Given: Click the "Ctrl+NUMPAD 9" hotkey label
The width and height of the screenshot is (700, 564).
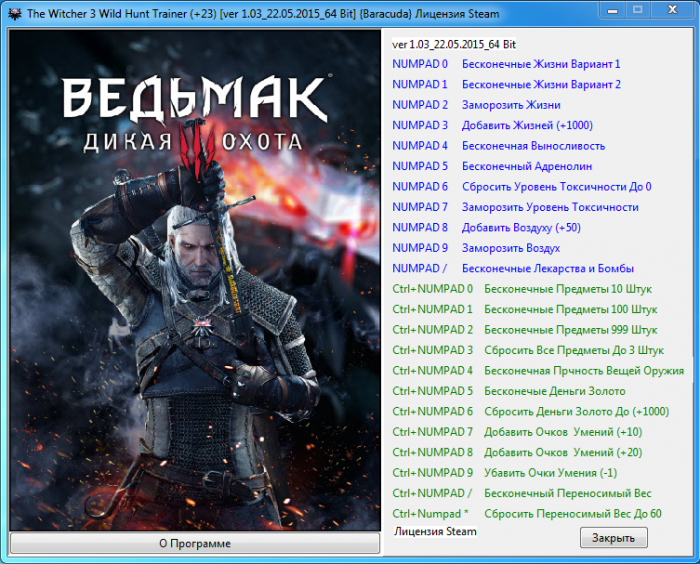Looking at the screenshot, I should click(432, 473).
